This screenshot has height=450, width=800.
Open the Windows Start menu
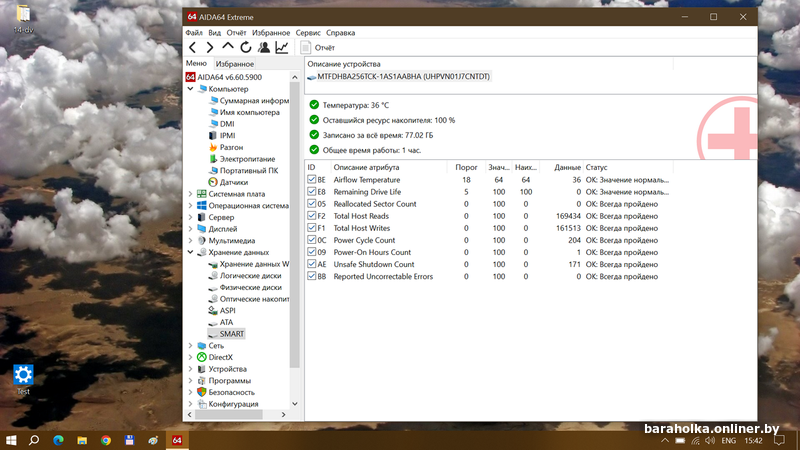[x=11, y=440]
